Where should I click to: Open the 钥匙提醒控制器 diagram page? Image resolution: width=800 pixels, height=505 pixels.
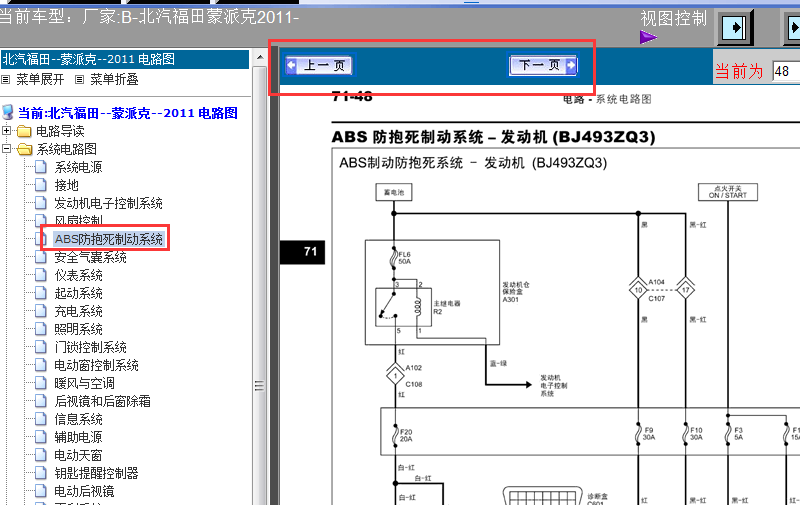[96, 473]
